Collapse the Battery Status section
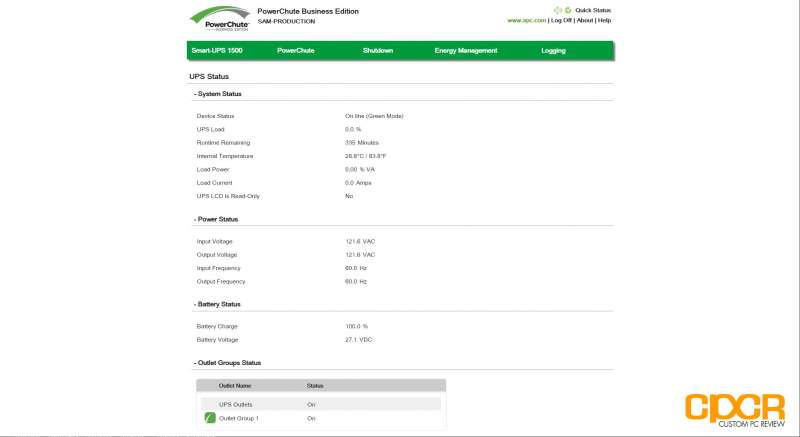800x437 pixels. [x=217, y=304]
